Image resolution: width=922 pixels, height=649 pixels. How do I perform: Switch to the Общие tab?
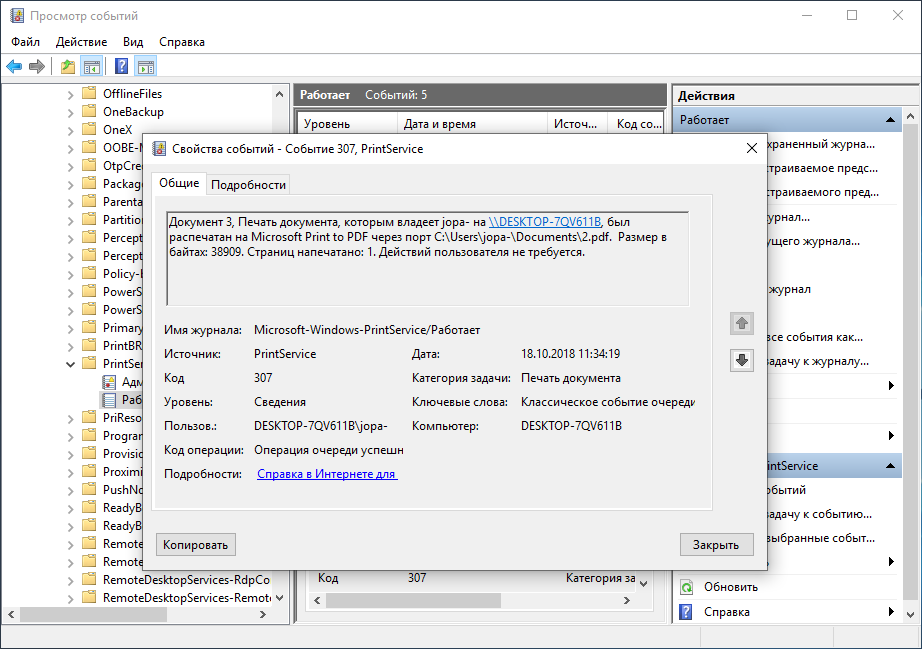pos(179,183)
